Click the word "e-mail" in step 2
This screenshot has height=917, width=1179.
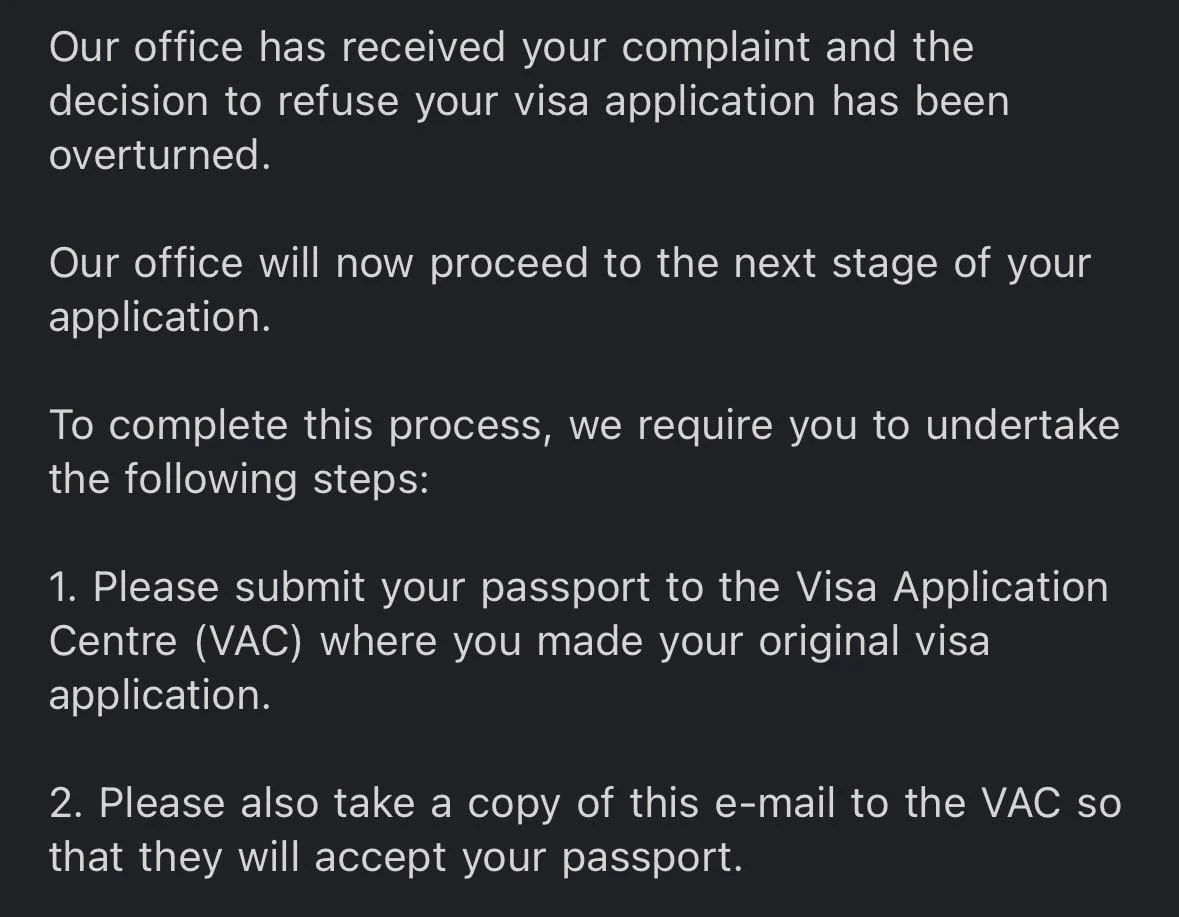click(774, 804)
